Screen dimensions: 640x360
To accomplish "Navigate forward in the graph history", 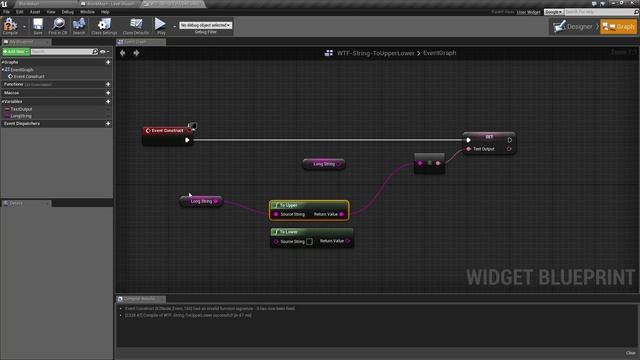I will [136, 53].
